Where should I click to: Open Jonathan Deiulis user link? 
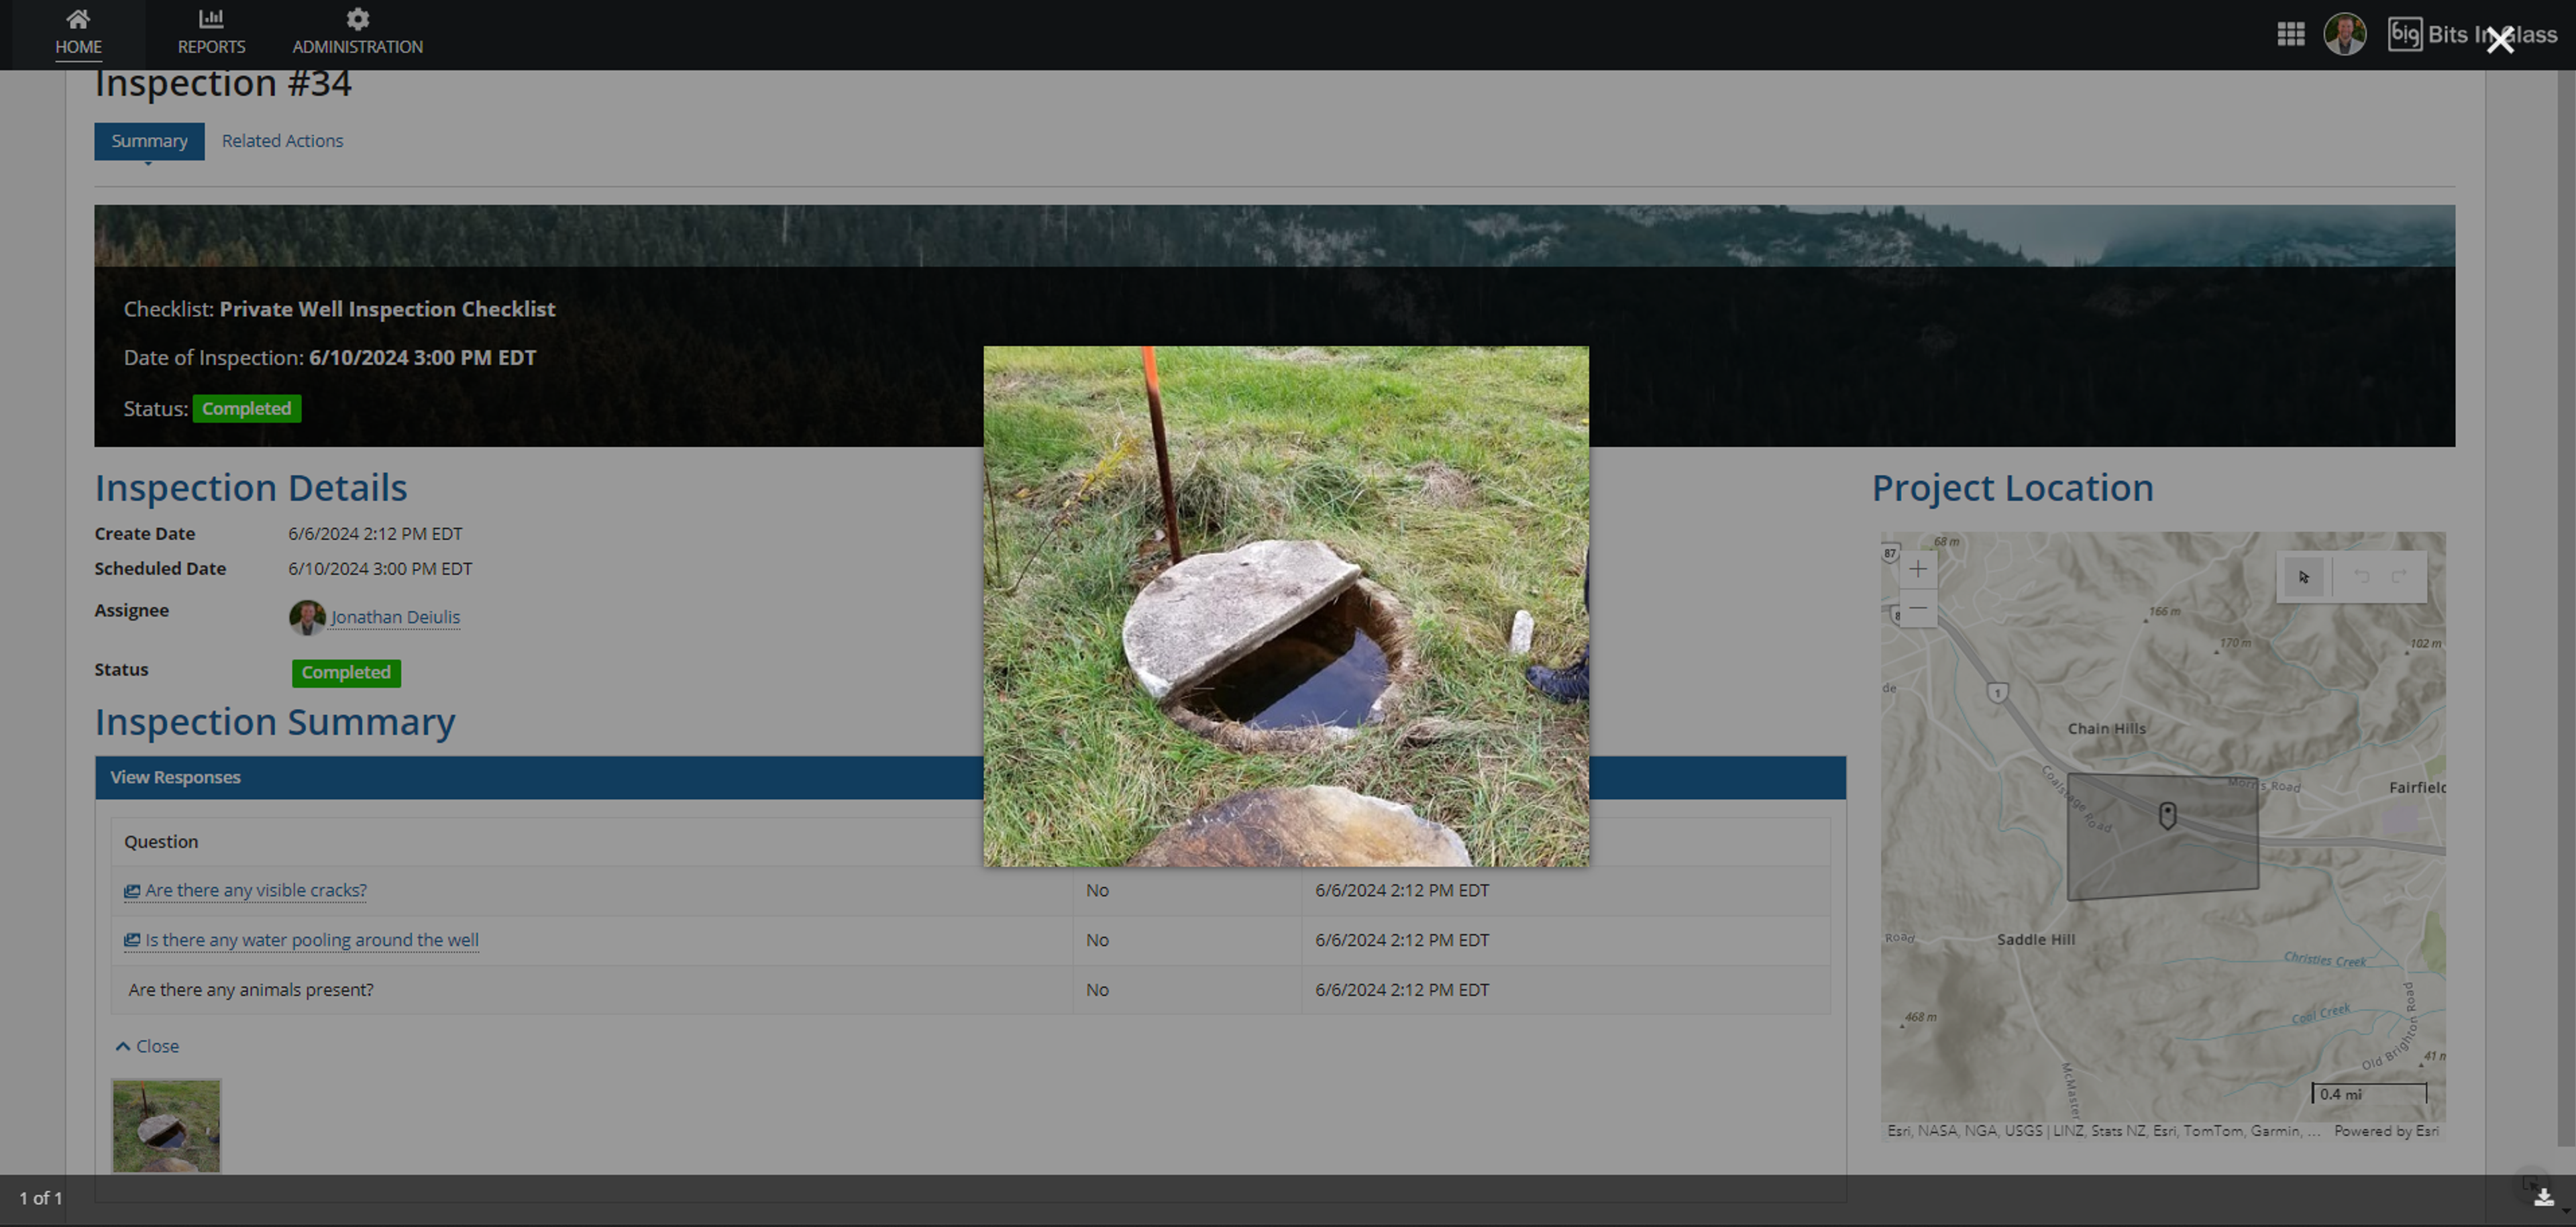tap(395, 617)
